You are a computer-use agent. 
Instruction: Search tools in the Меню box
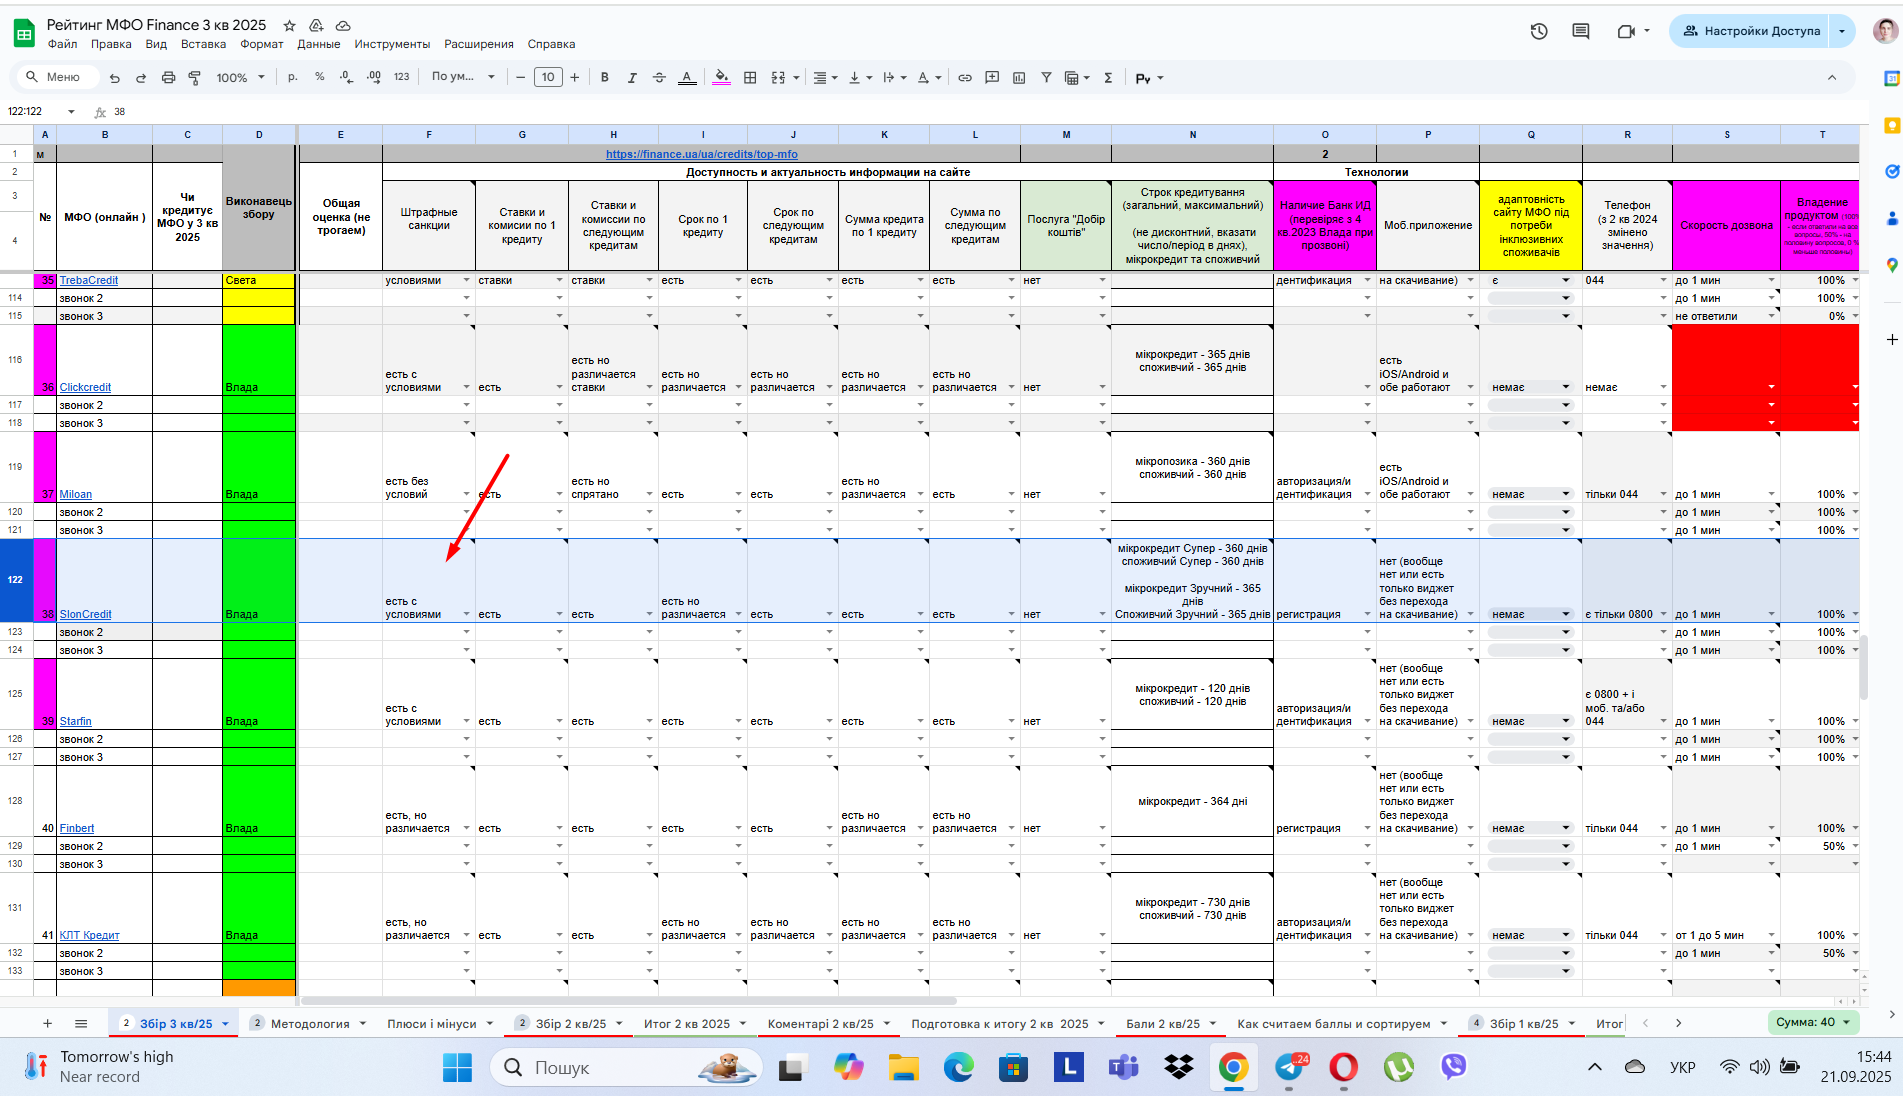pos(57,77)
